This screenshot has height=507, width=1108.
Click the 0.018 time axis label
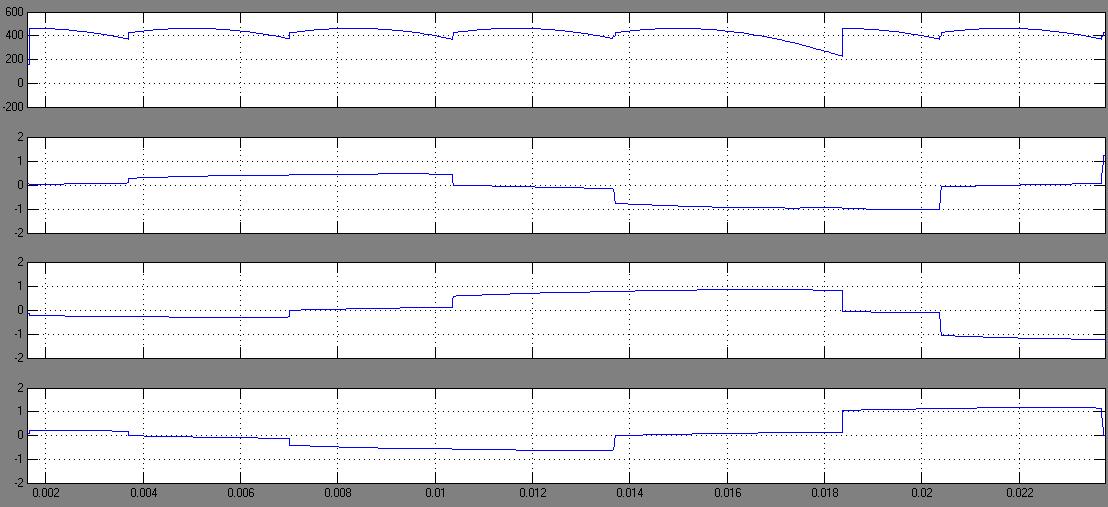pyautogui.click(x=825, y=492)
